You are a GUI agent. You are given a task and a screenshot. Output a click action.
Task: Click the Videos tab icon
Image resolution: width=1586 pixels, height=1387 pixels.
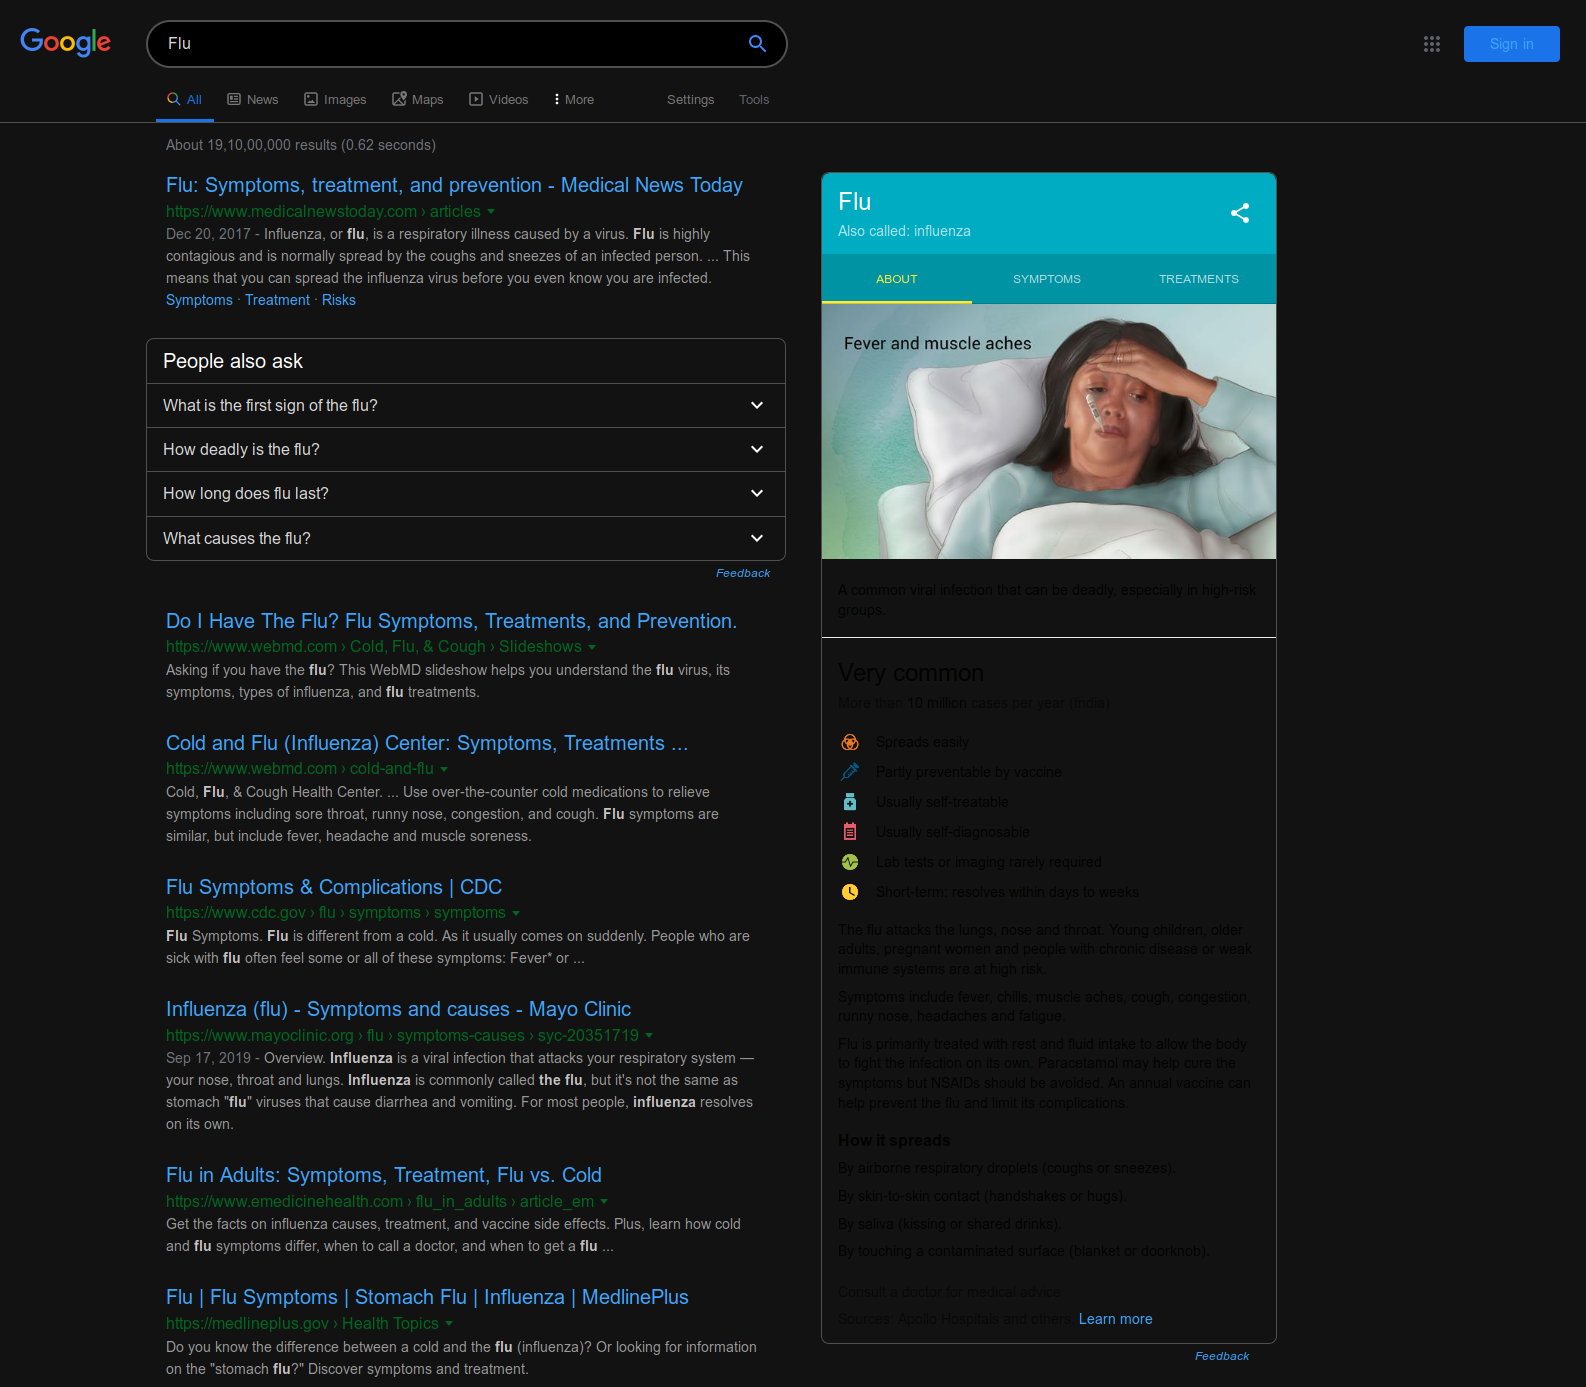(x=476, y=99)
